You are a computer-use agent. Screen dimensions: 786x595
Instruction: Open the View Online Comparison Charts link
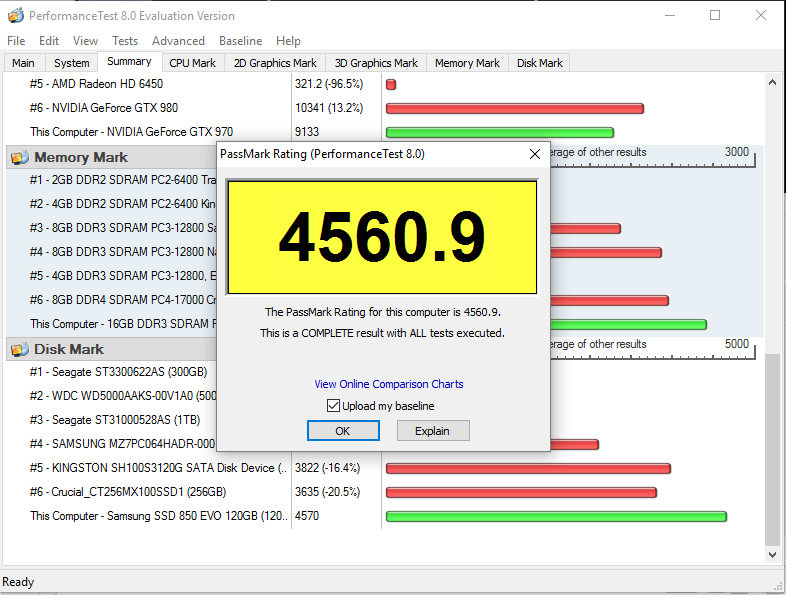tap(389, 384)
